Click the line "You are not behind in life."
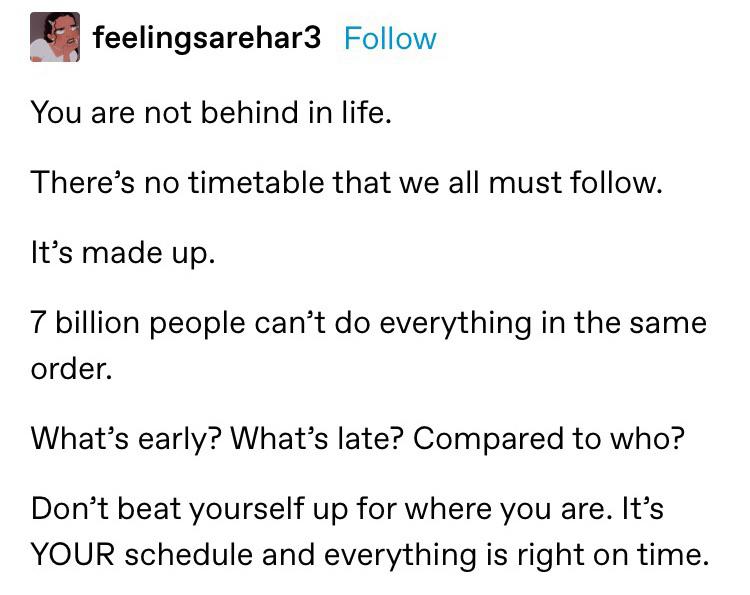Image resolution: width=750 pixels, height=595 pixels. click(211, 112)
